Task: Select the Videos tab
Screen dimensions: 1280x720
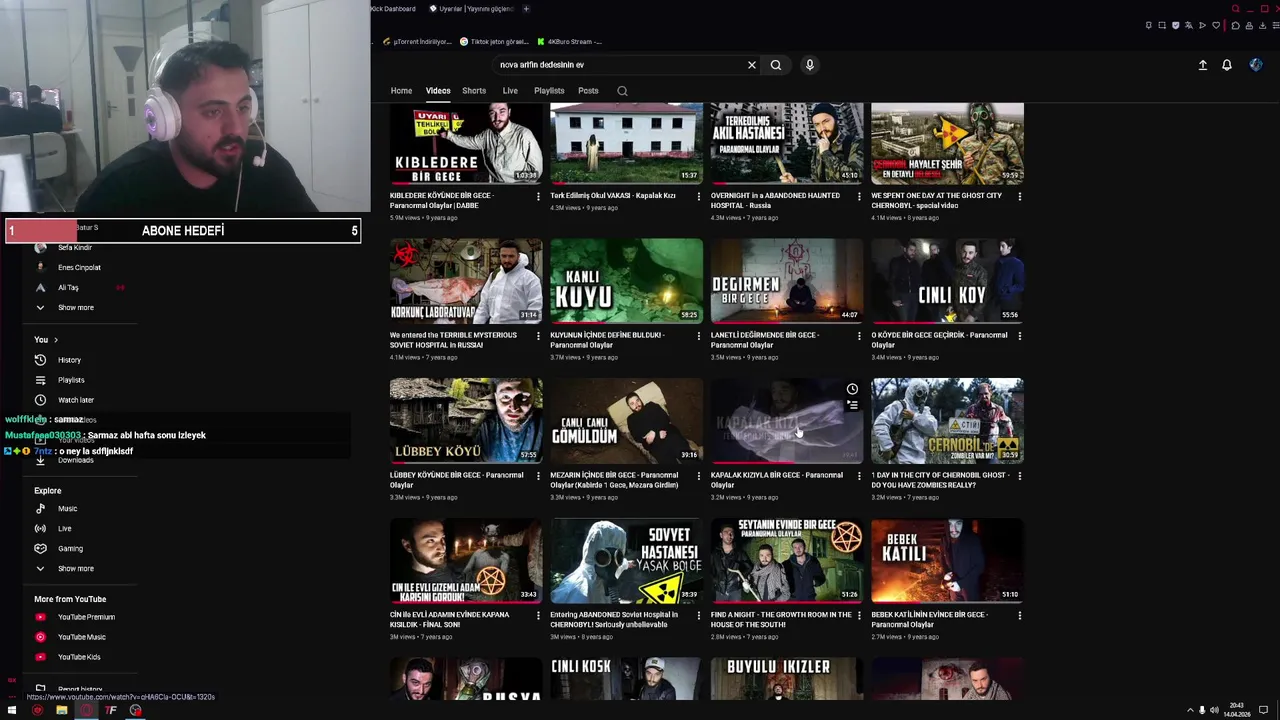Action: pos(438,91)
